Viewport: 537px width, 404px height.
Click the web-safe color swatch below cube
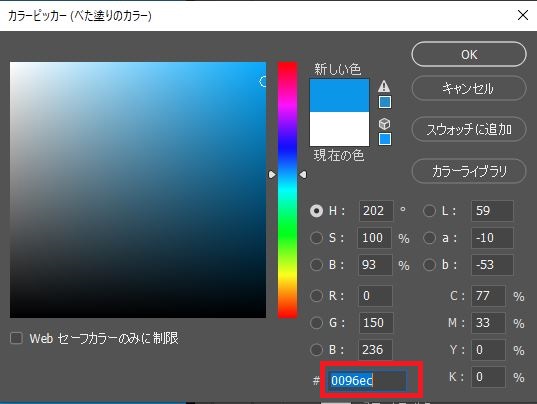(385, 139)
